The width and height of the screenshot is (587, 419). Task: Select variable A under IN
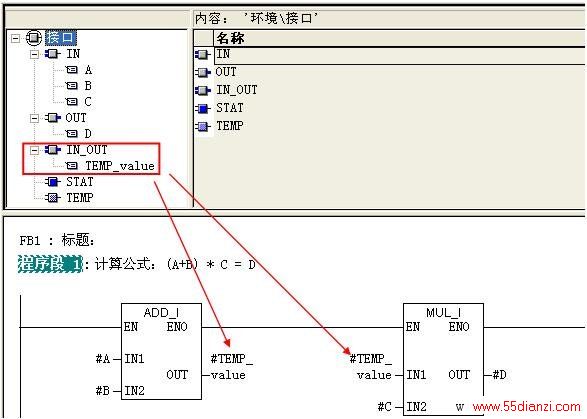[x=88, y=70]
